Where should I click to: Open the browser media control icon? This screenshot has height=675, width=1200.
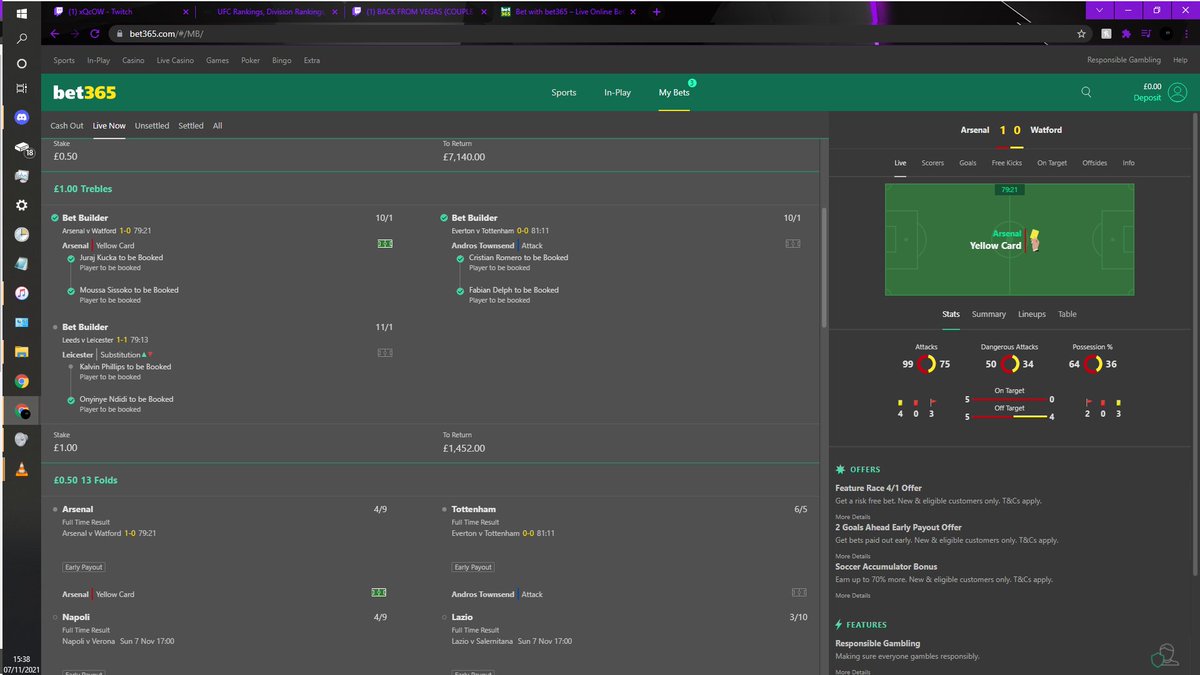pos(1146,33)
